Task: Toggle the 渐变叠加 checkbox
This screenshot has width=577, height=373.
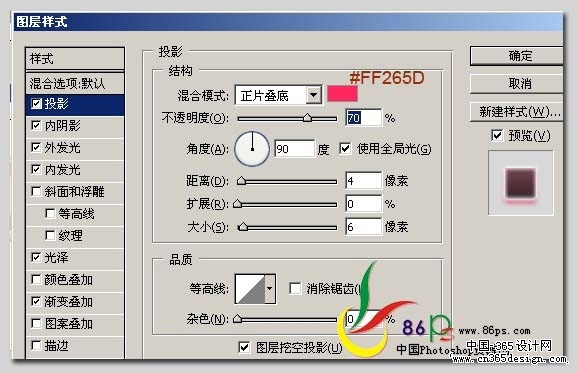Action: tap(36, 302)
